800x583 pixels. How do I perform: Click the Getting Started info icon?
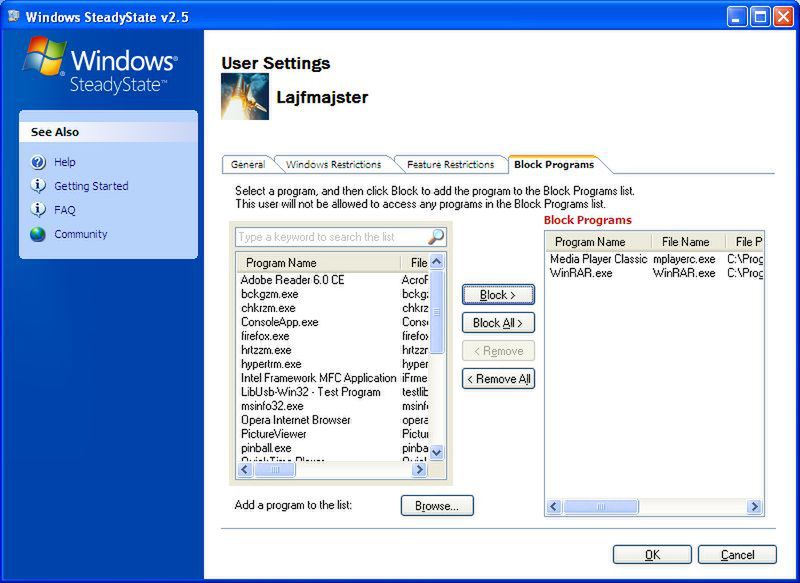(x=38, y=186)
